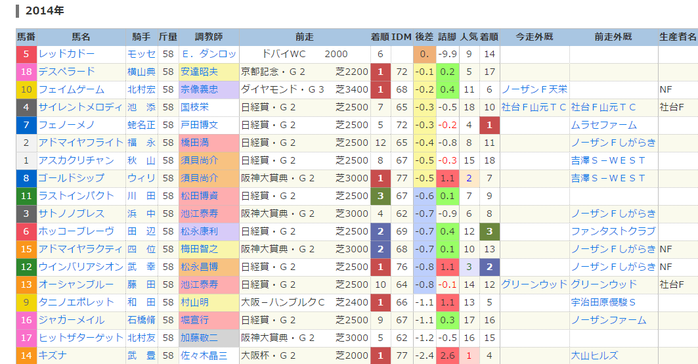Click 2.6 詰脚 value in キズナ row
This screenshot has height=364, width=698.
(x=447, y=356)
